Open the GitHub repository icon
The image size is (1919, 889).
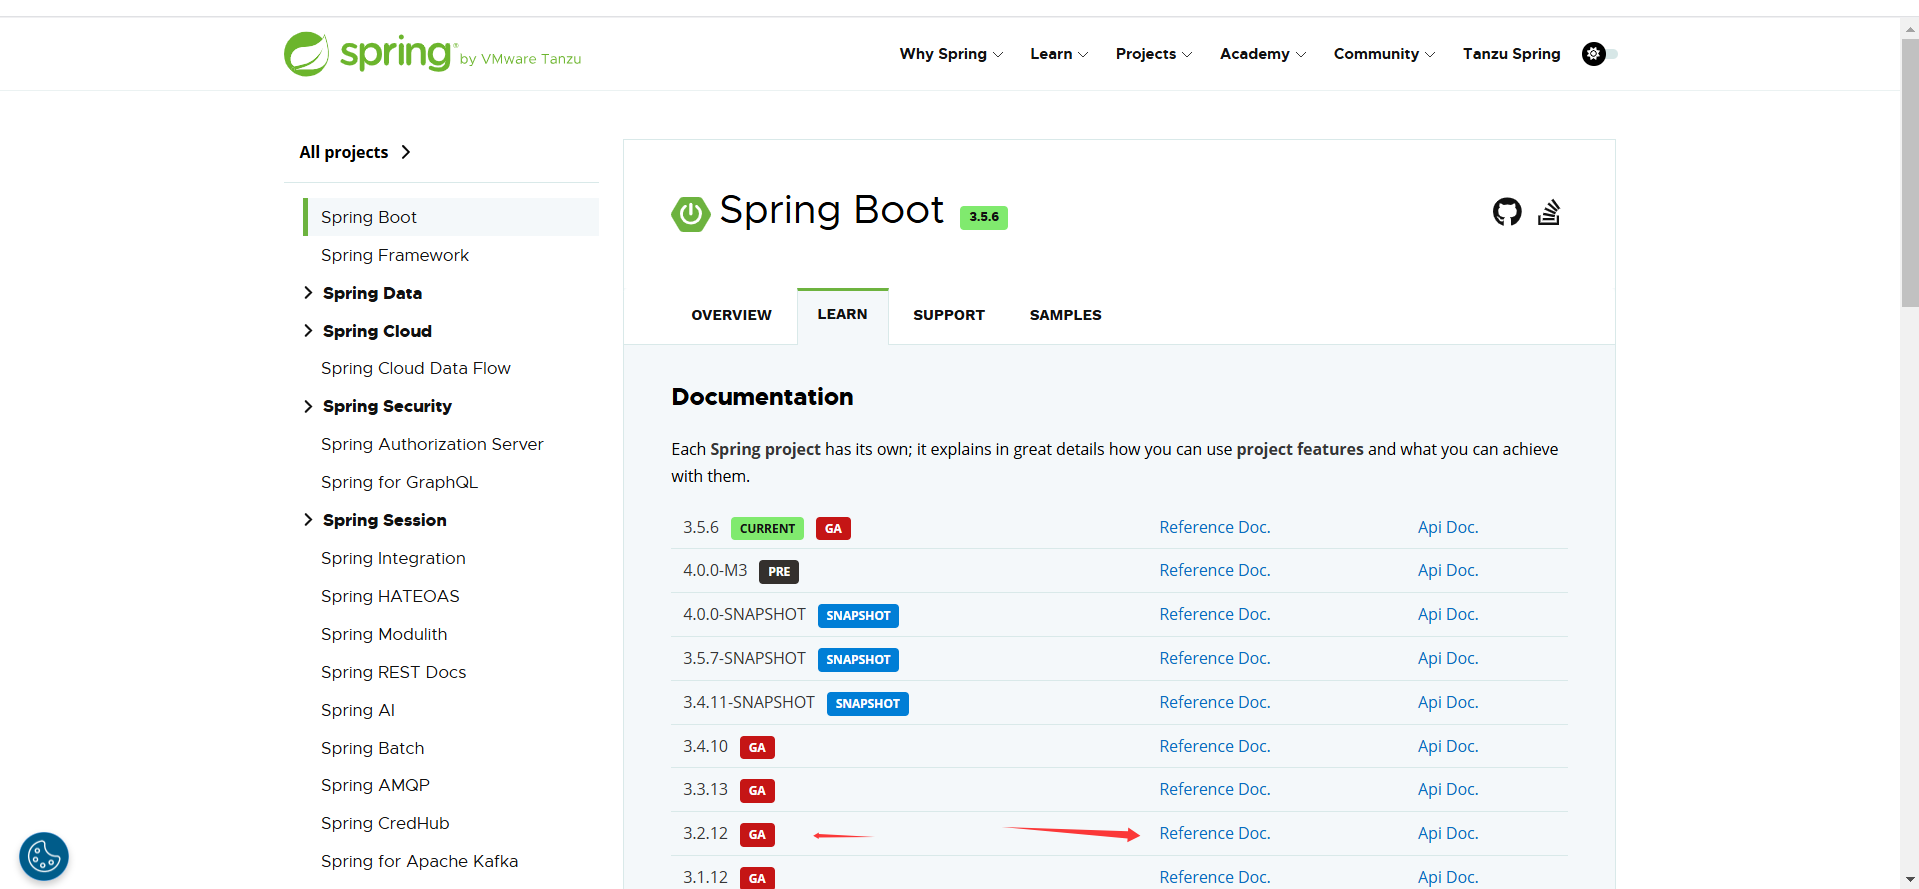pyautogui.click(x=1507, y=212)
